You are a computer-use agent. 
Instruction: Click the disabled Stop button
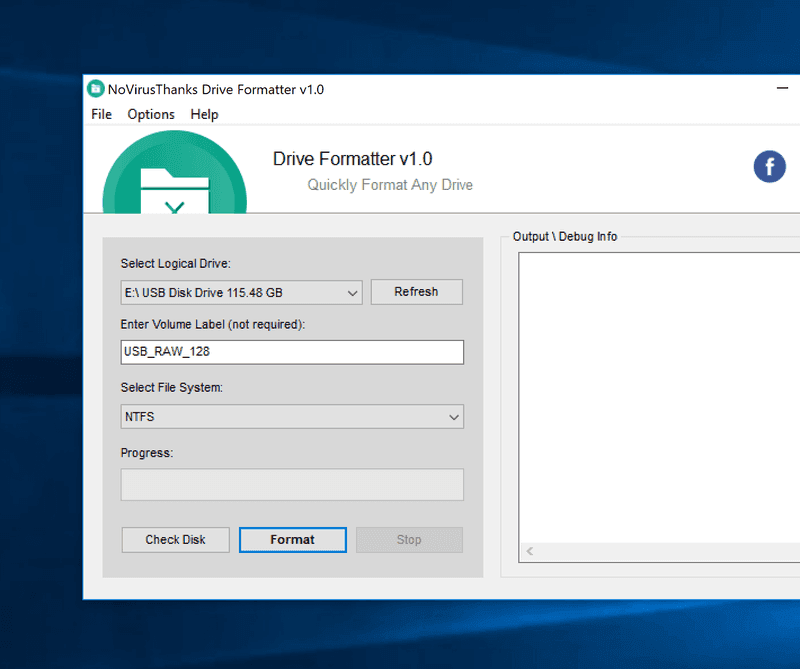click(x=409, y=540)
